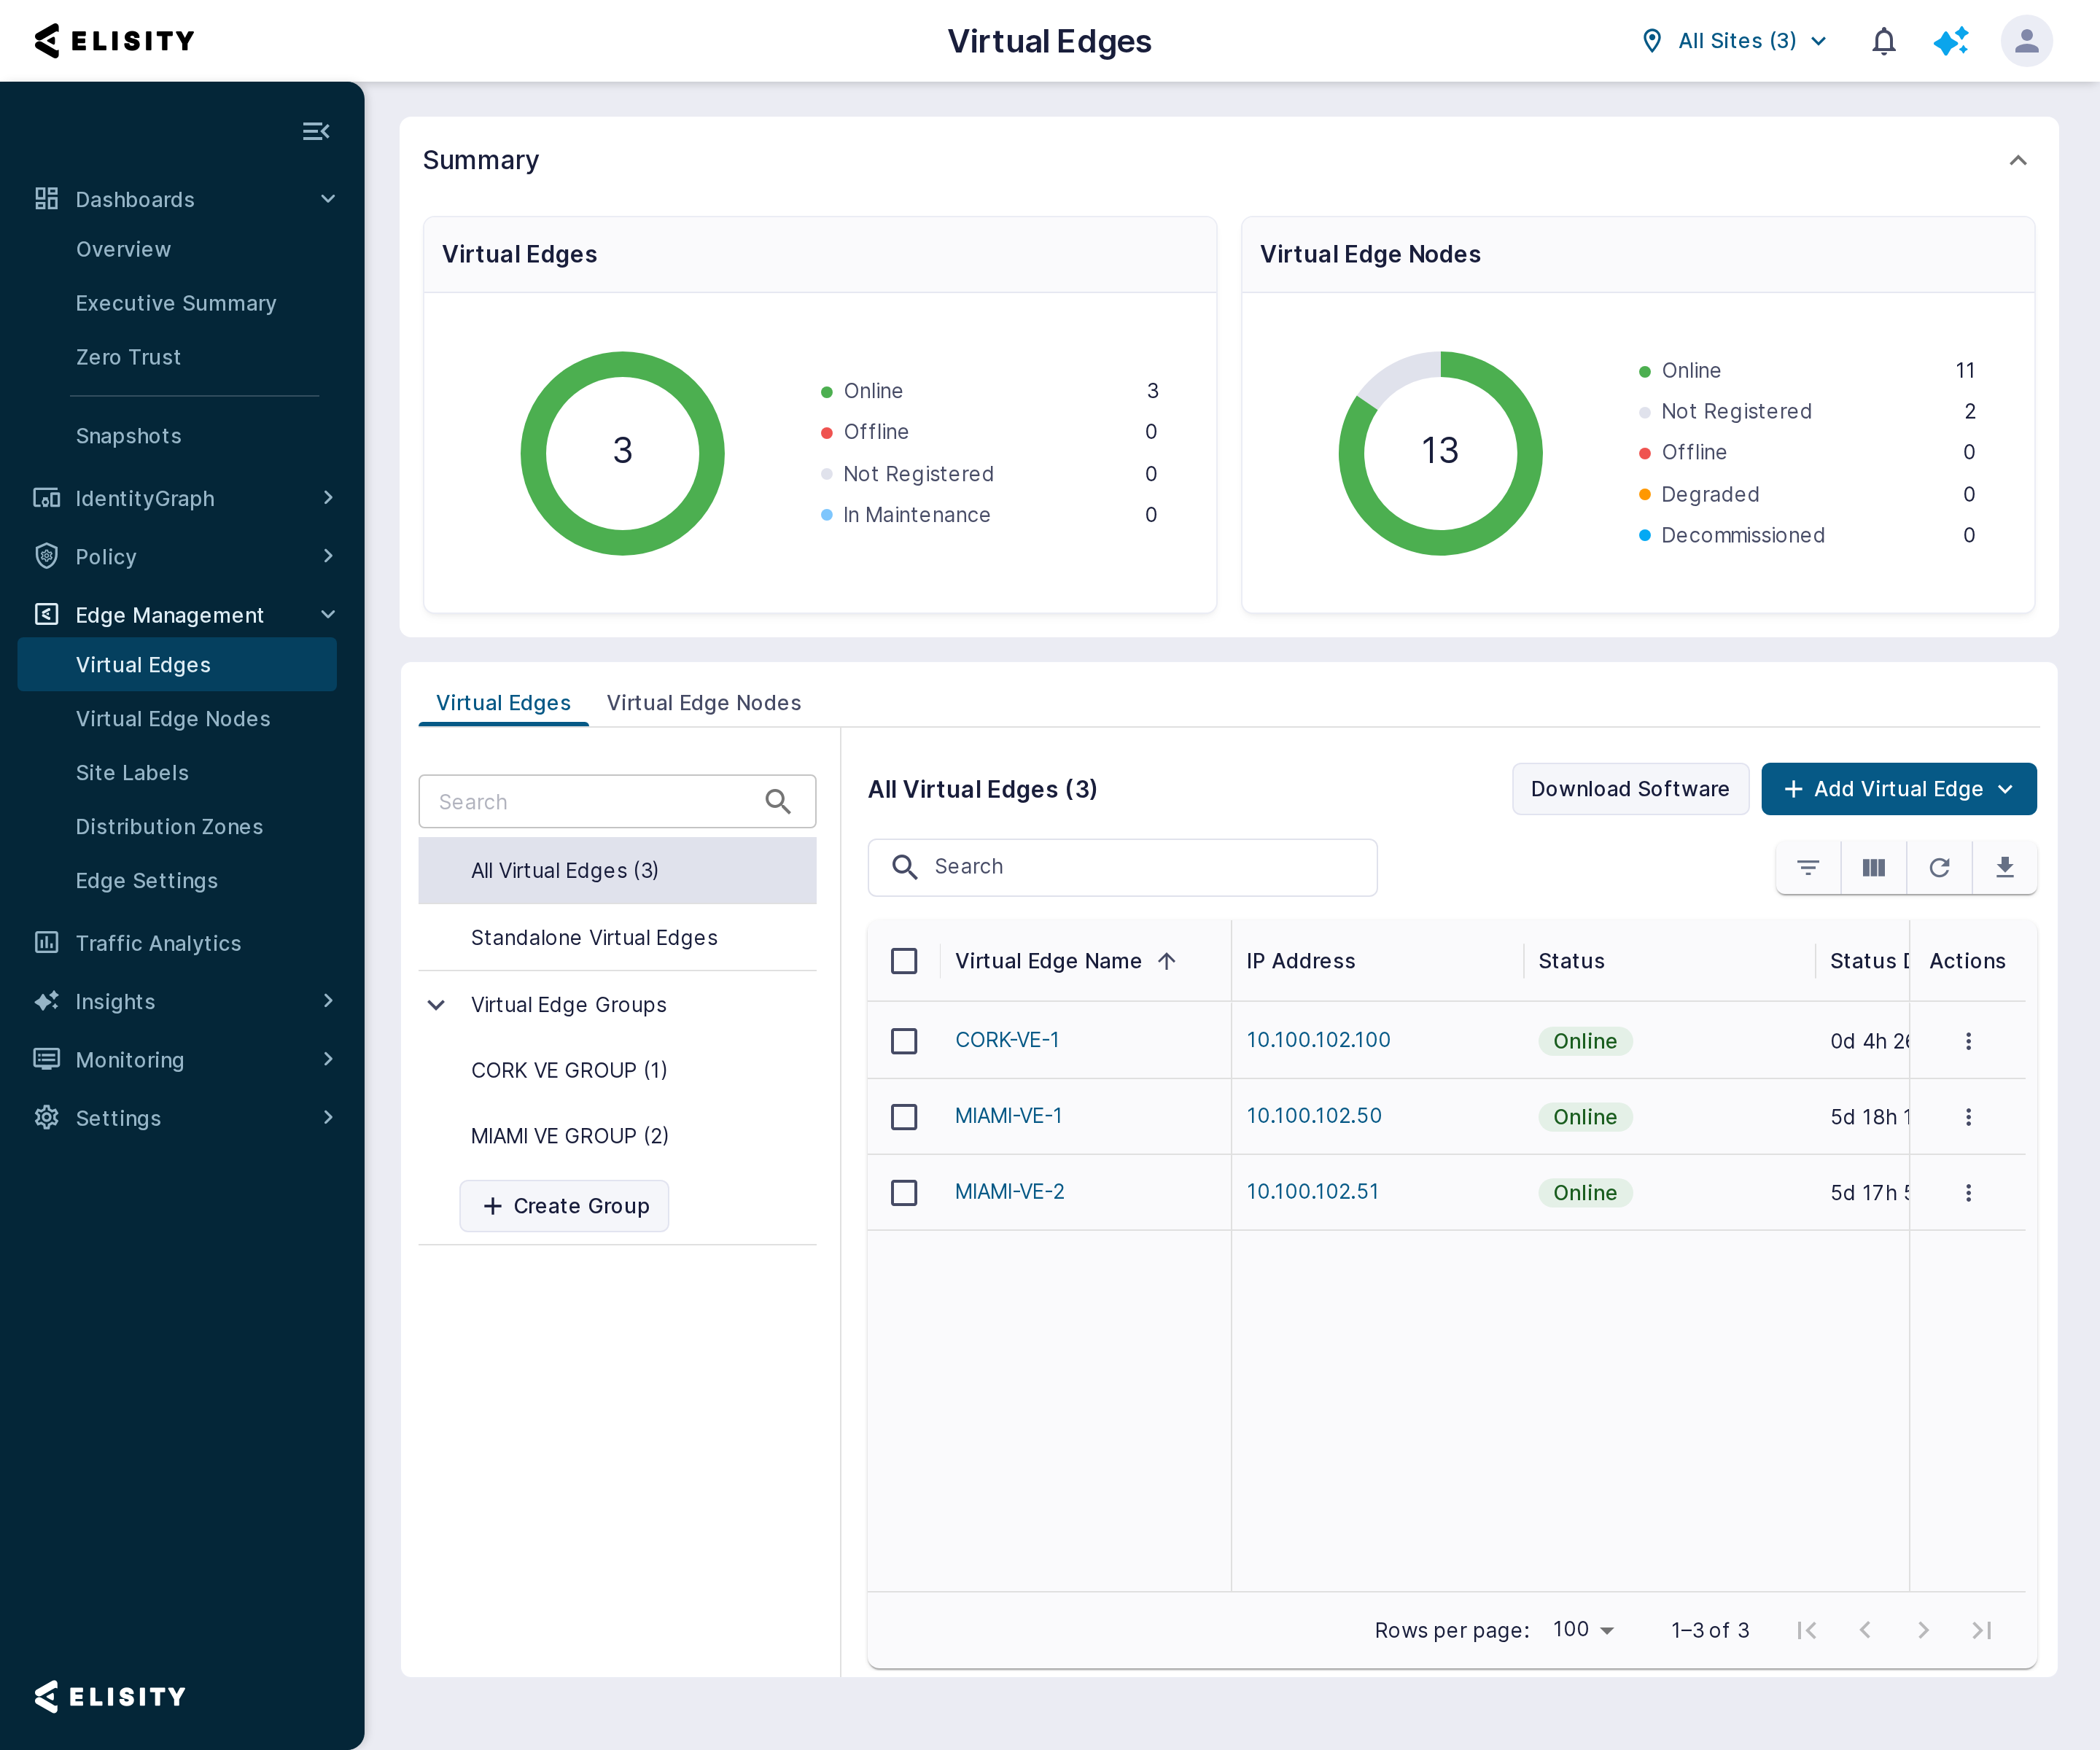The image size is (2100, 1750).
Task: Click the table Search field
Action: pos(1122,867)
